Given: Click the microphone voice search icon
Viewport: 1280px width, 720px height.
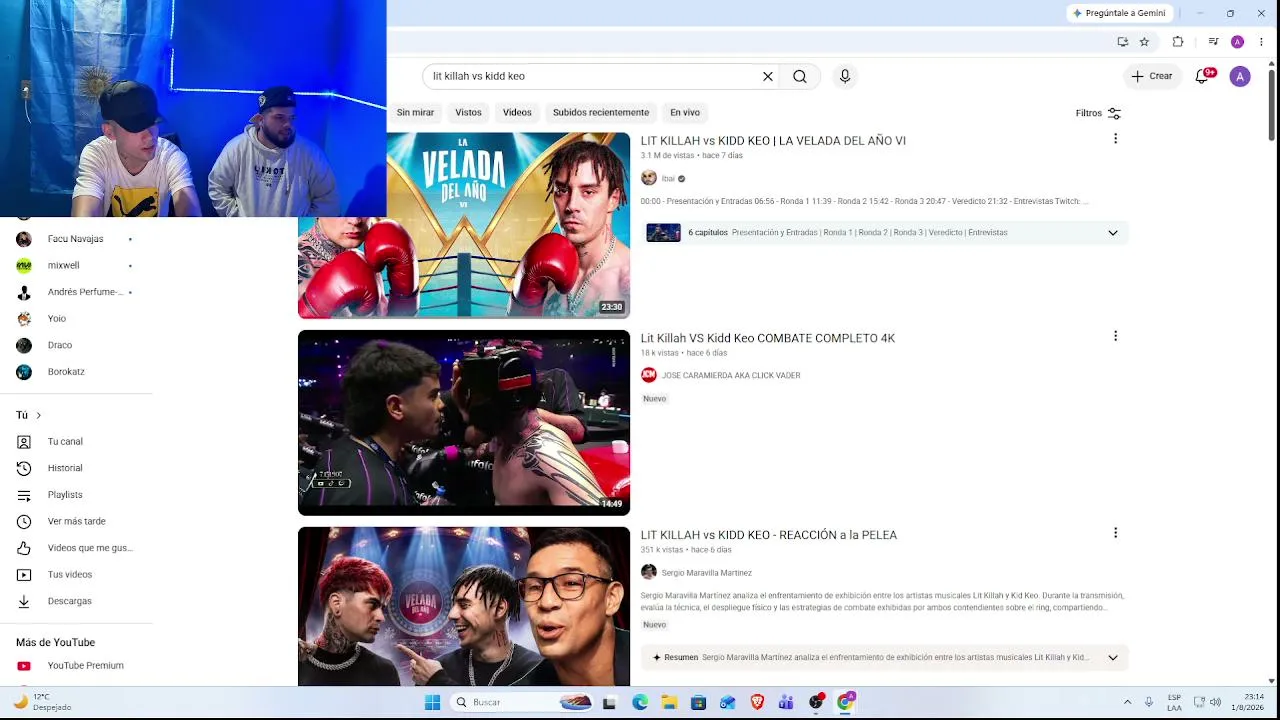Looking at the screenshot, I should [845, 76].
